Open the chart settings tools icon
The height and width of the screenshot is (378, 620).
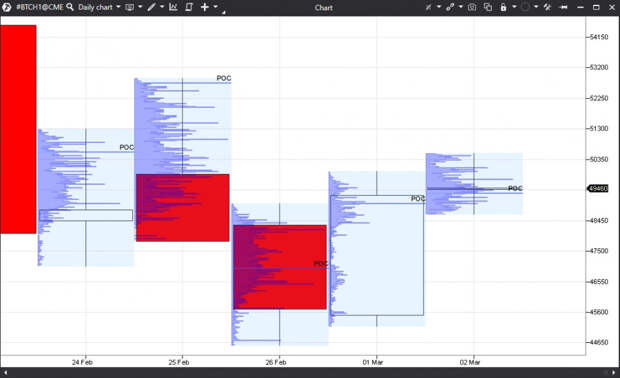click(547, 7)
